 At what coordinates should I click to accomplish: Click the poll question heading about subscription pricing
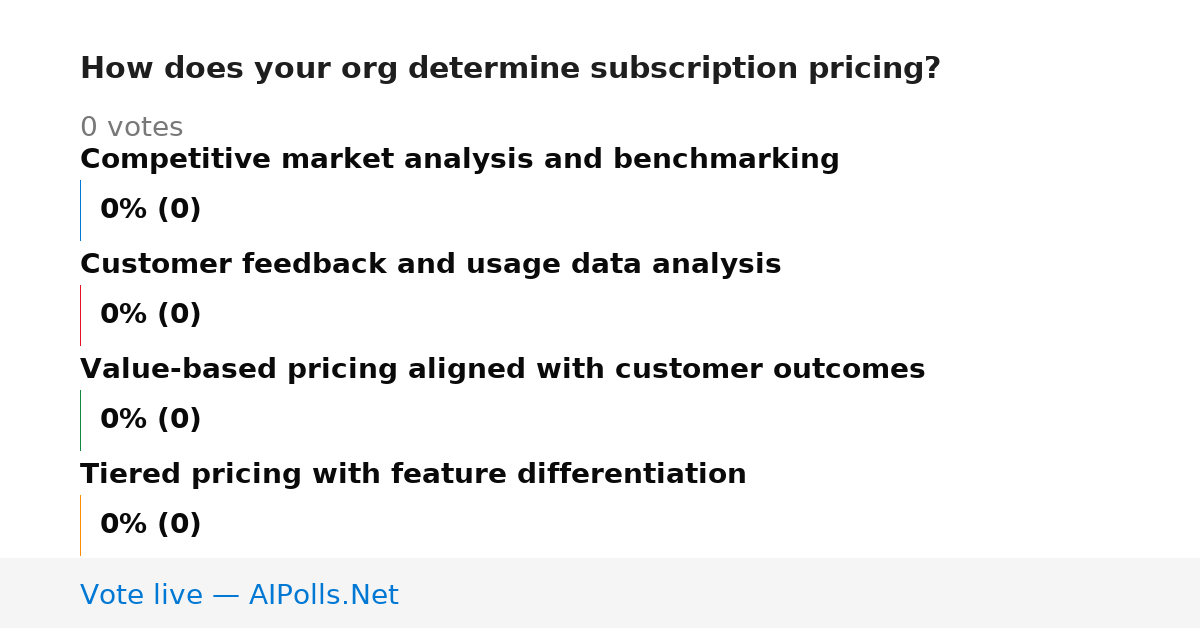pyautogui.click(x=510, y=69)
